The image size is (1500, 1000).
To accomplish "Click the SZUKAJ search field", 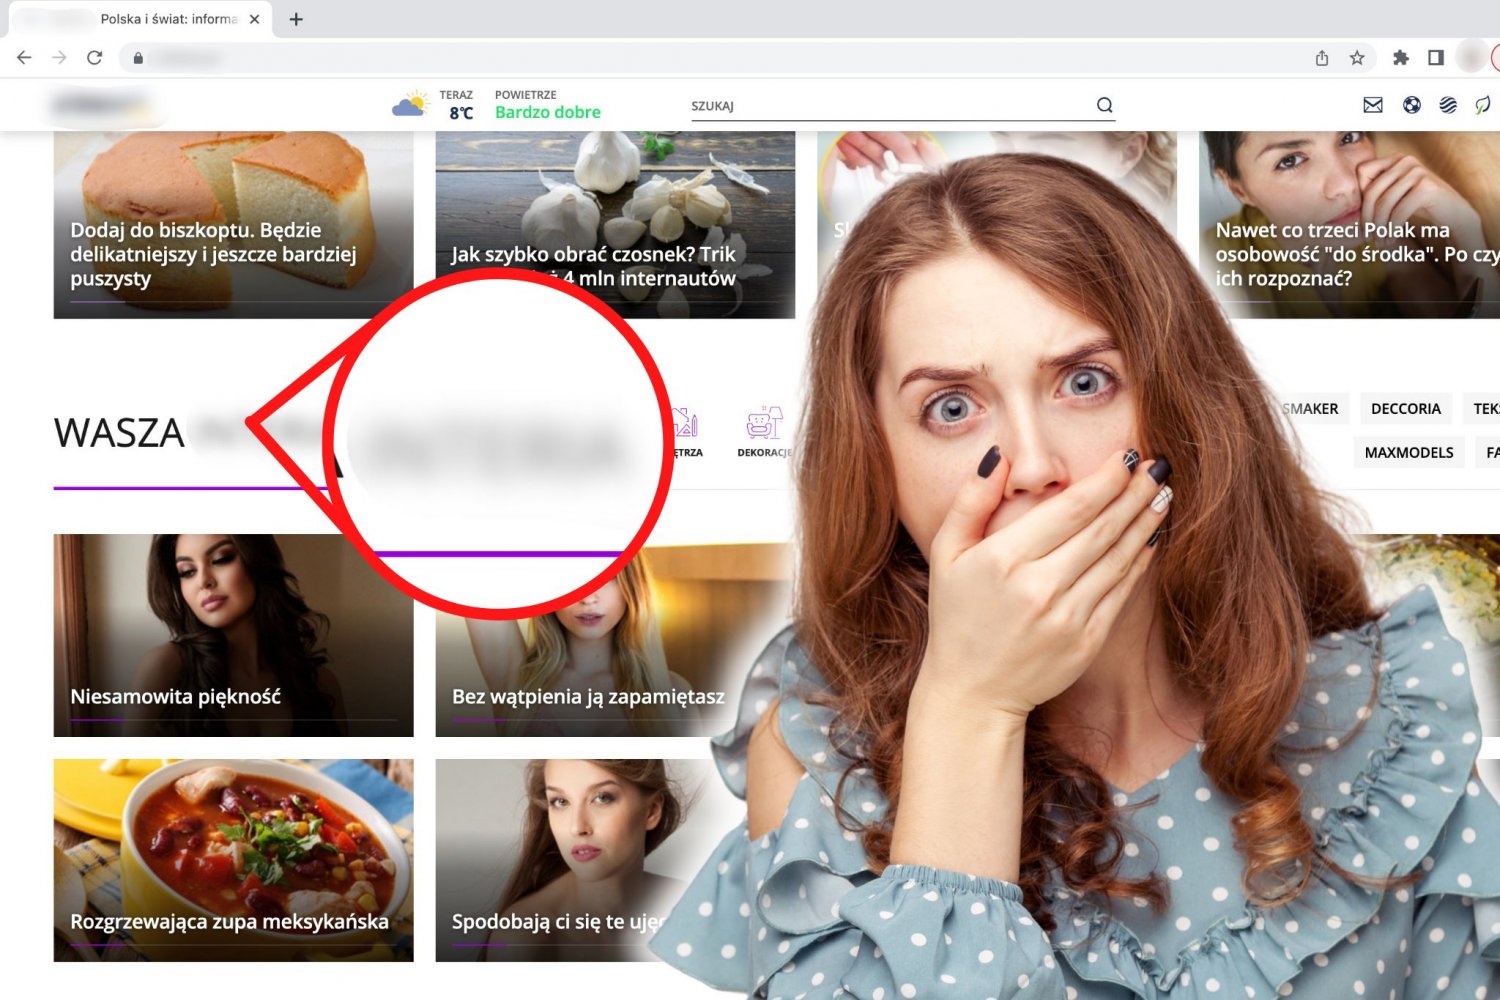I will (x=890, y=106).
